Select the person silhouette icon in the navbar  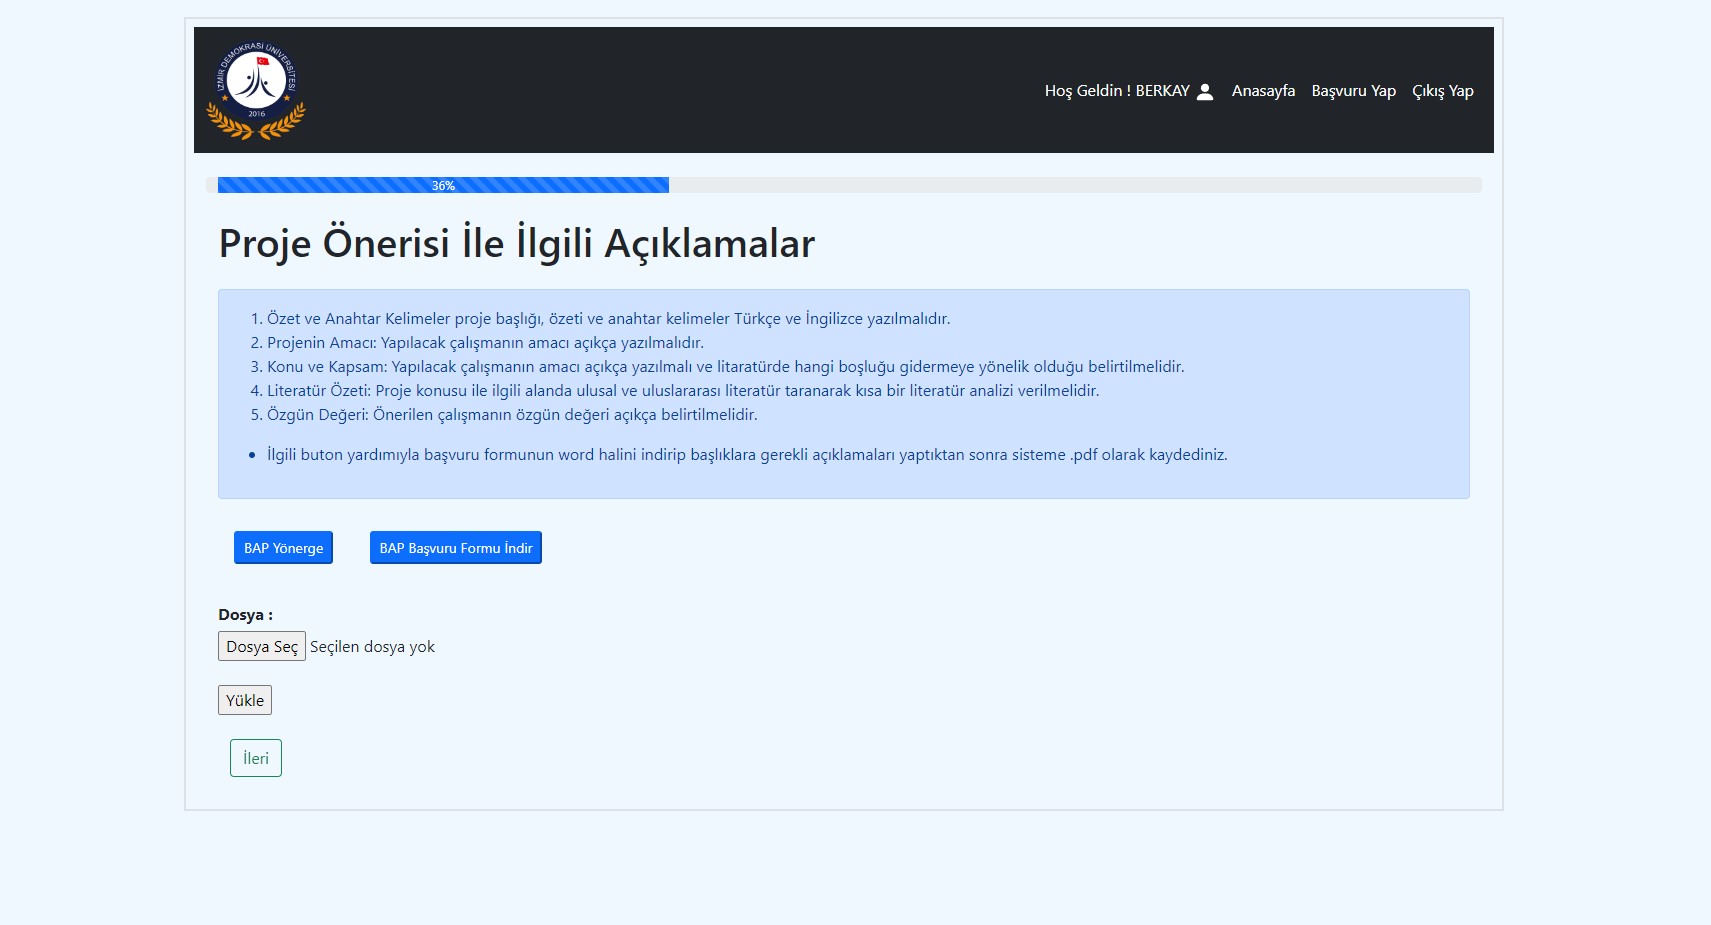[1206, 90]
